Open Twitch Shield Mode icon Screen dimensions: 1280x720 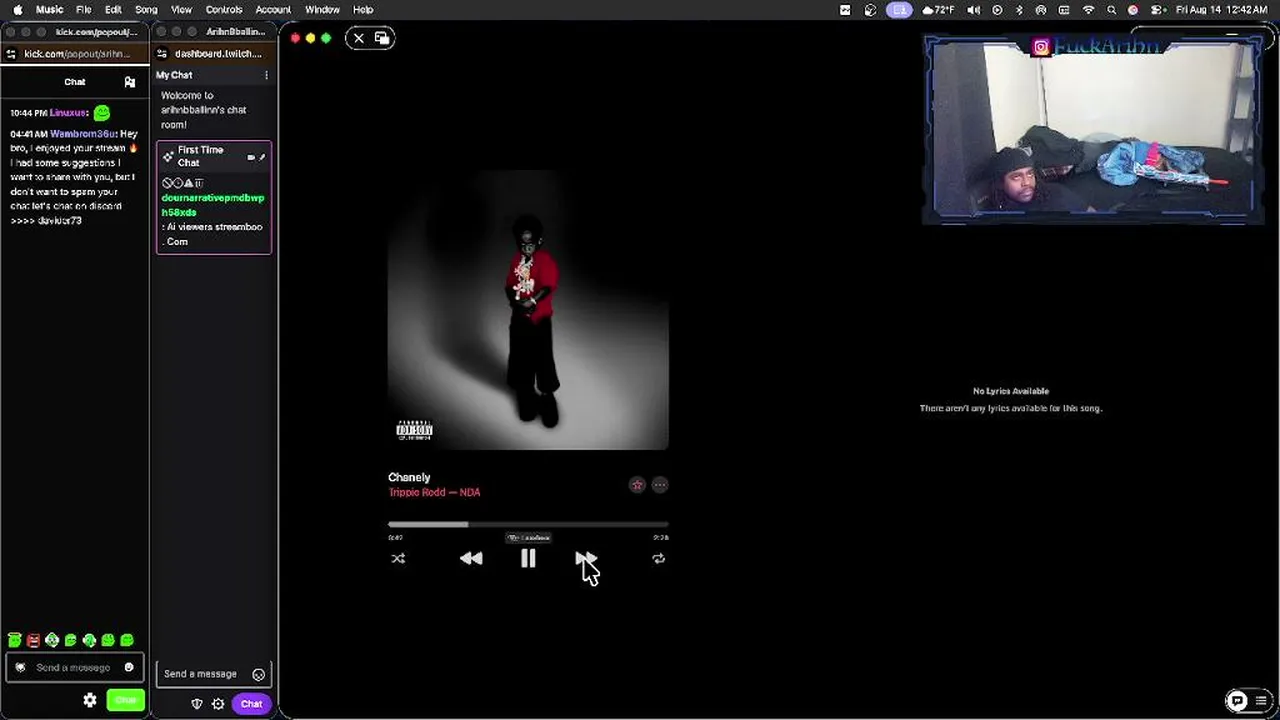pyautogui.click(x=197, y=704)
